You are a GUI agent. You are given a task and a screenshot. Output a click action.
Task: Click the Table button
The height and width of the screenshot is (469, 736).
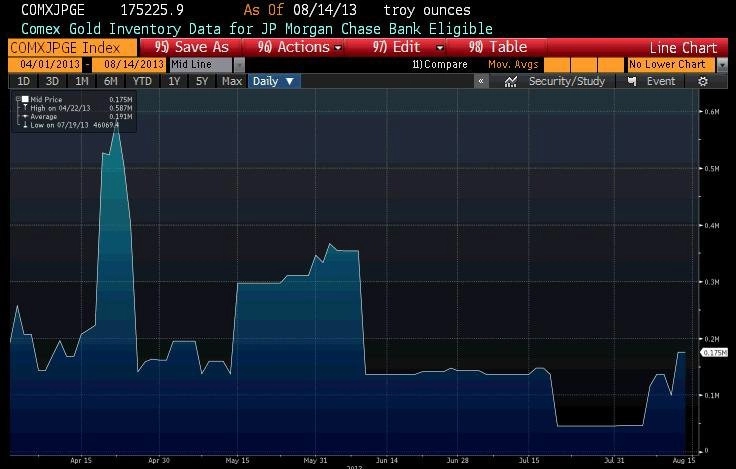click(x=498, y=47)
